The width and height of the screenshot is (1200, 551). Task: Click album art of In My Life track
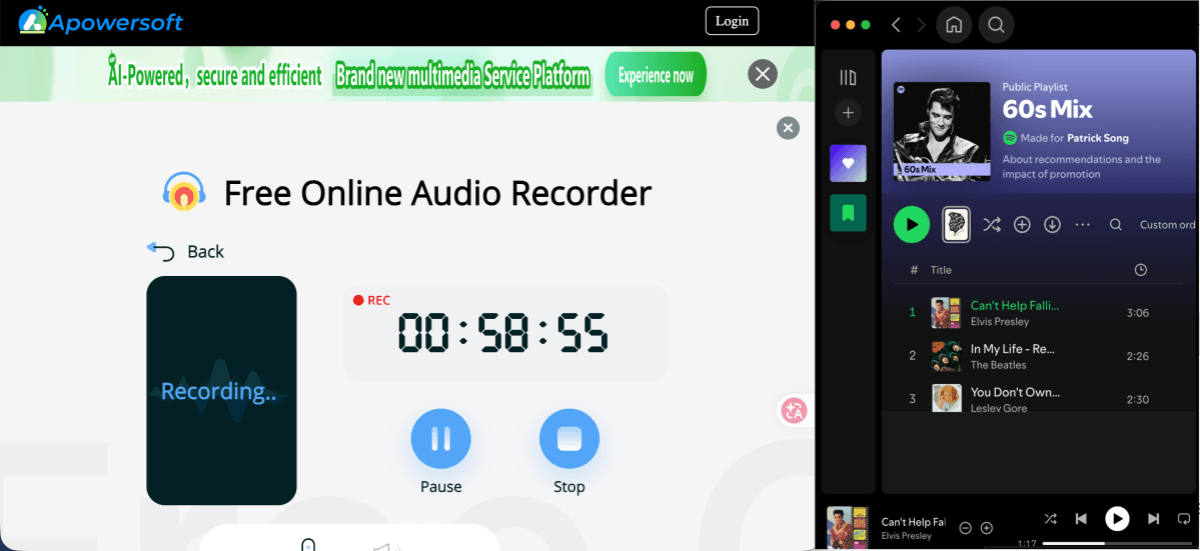(x=946, y=356)
